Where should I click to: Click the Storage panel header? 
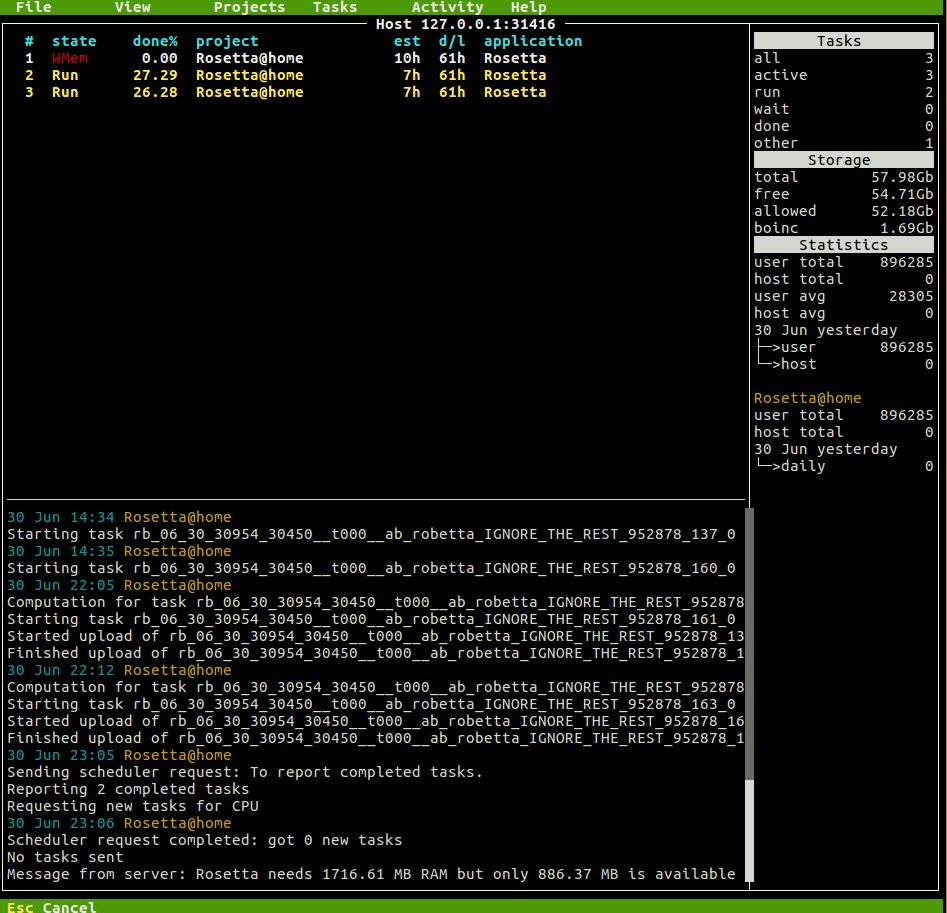[843, 159]
